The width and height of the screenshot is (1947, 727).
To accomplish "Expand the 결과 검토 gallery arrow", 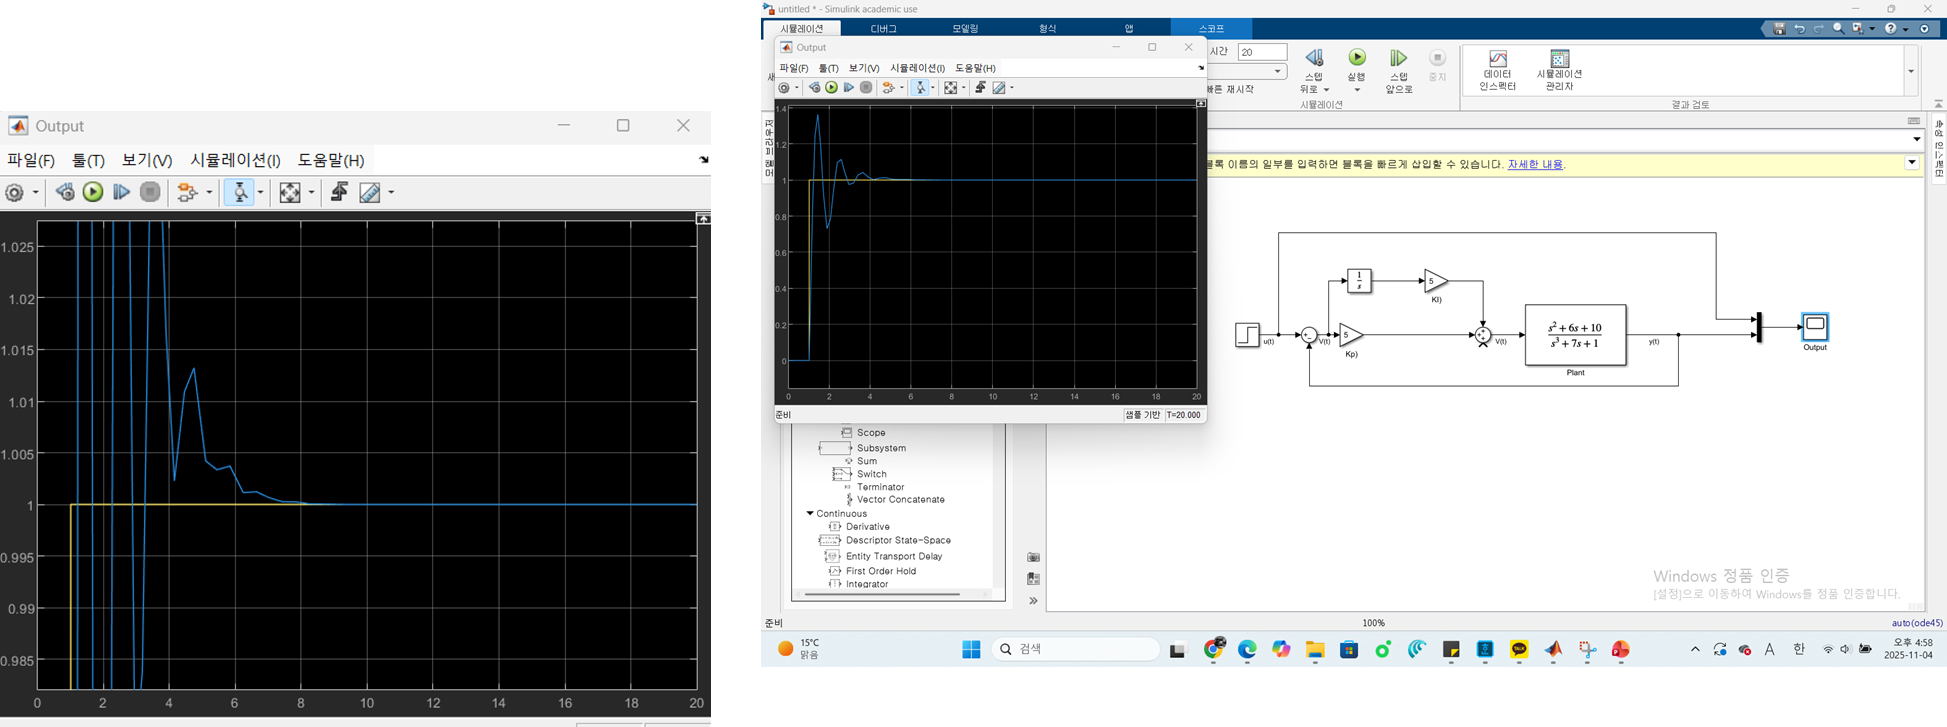I will click(1910, 71).
